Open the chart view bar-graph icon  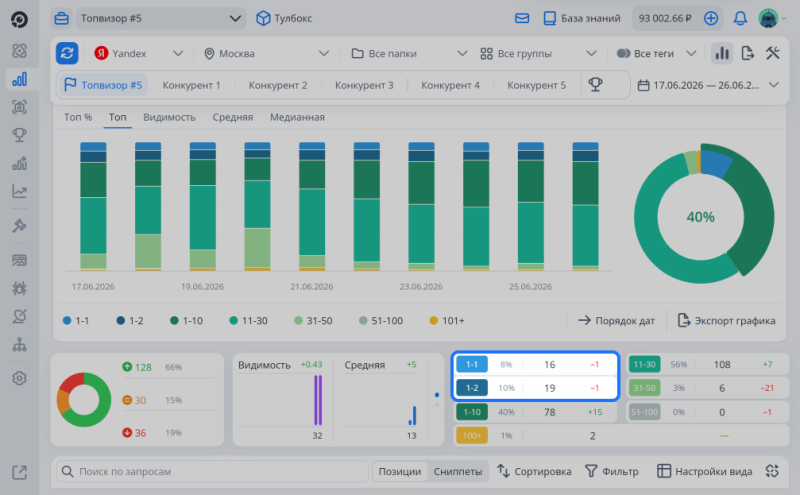click(722, 53)
